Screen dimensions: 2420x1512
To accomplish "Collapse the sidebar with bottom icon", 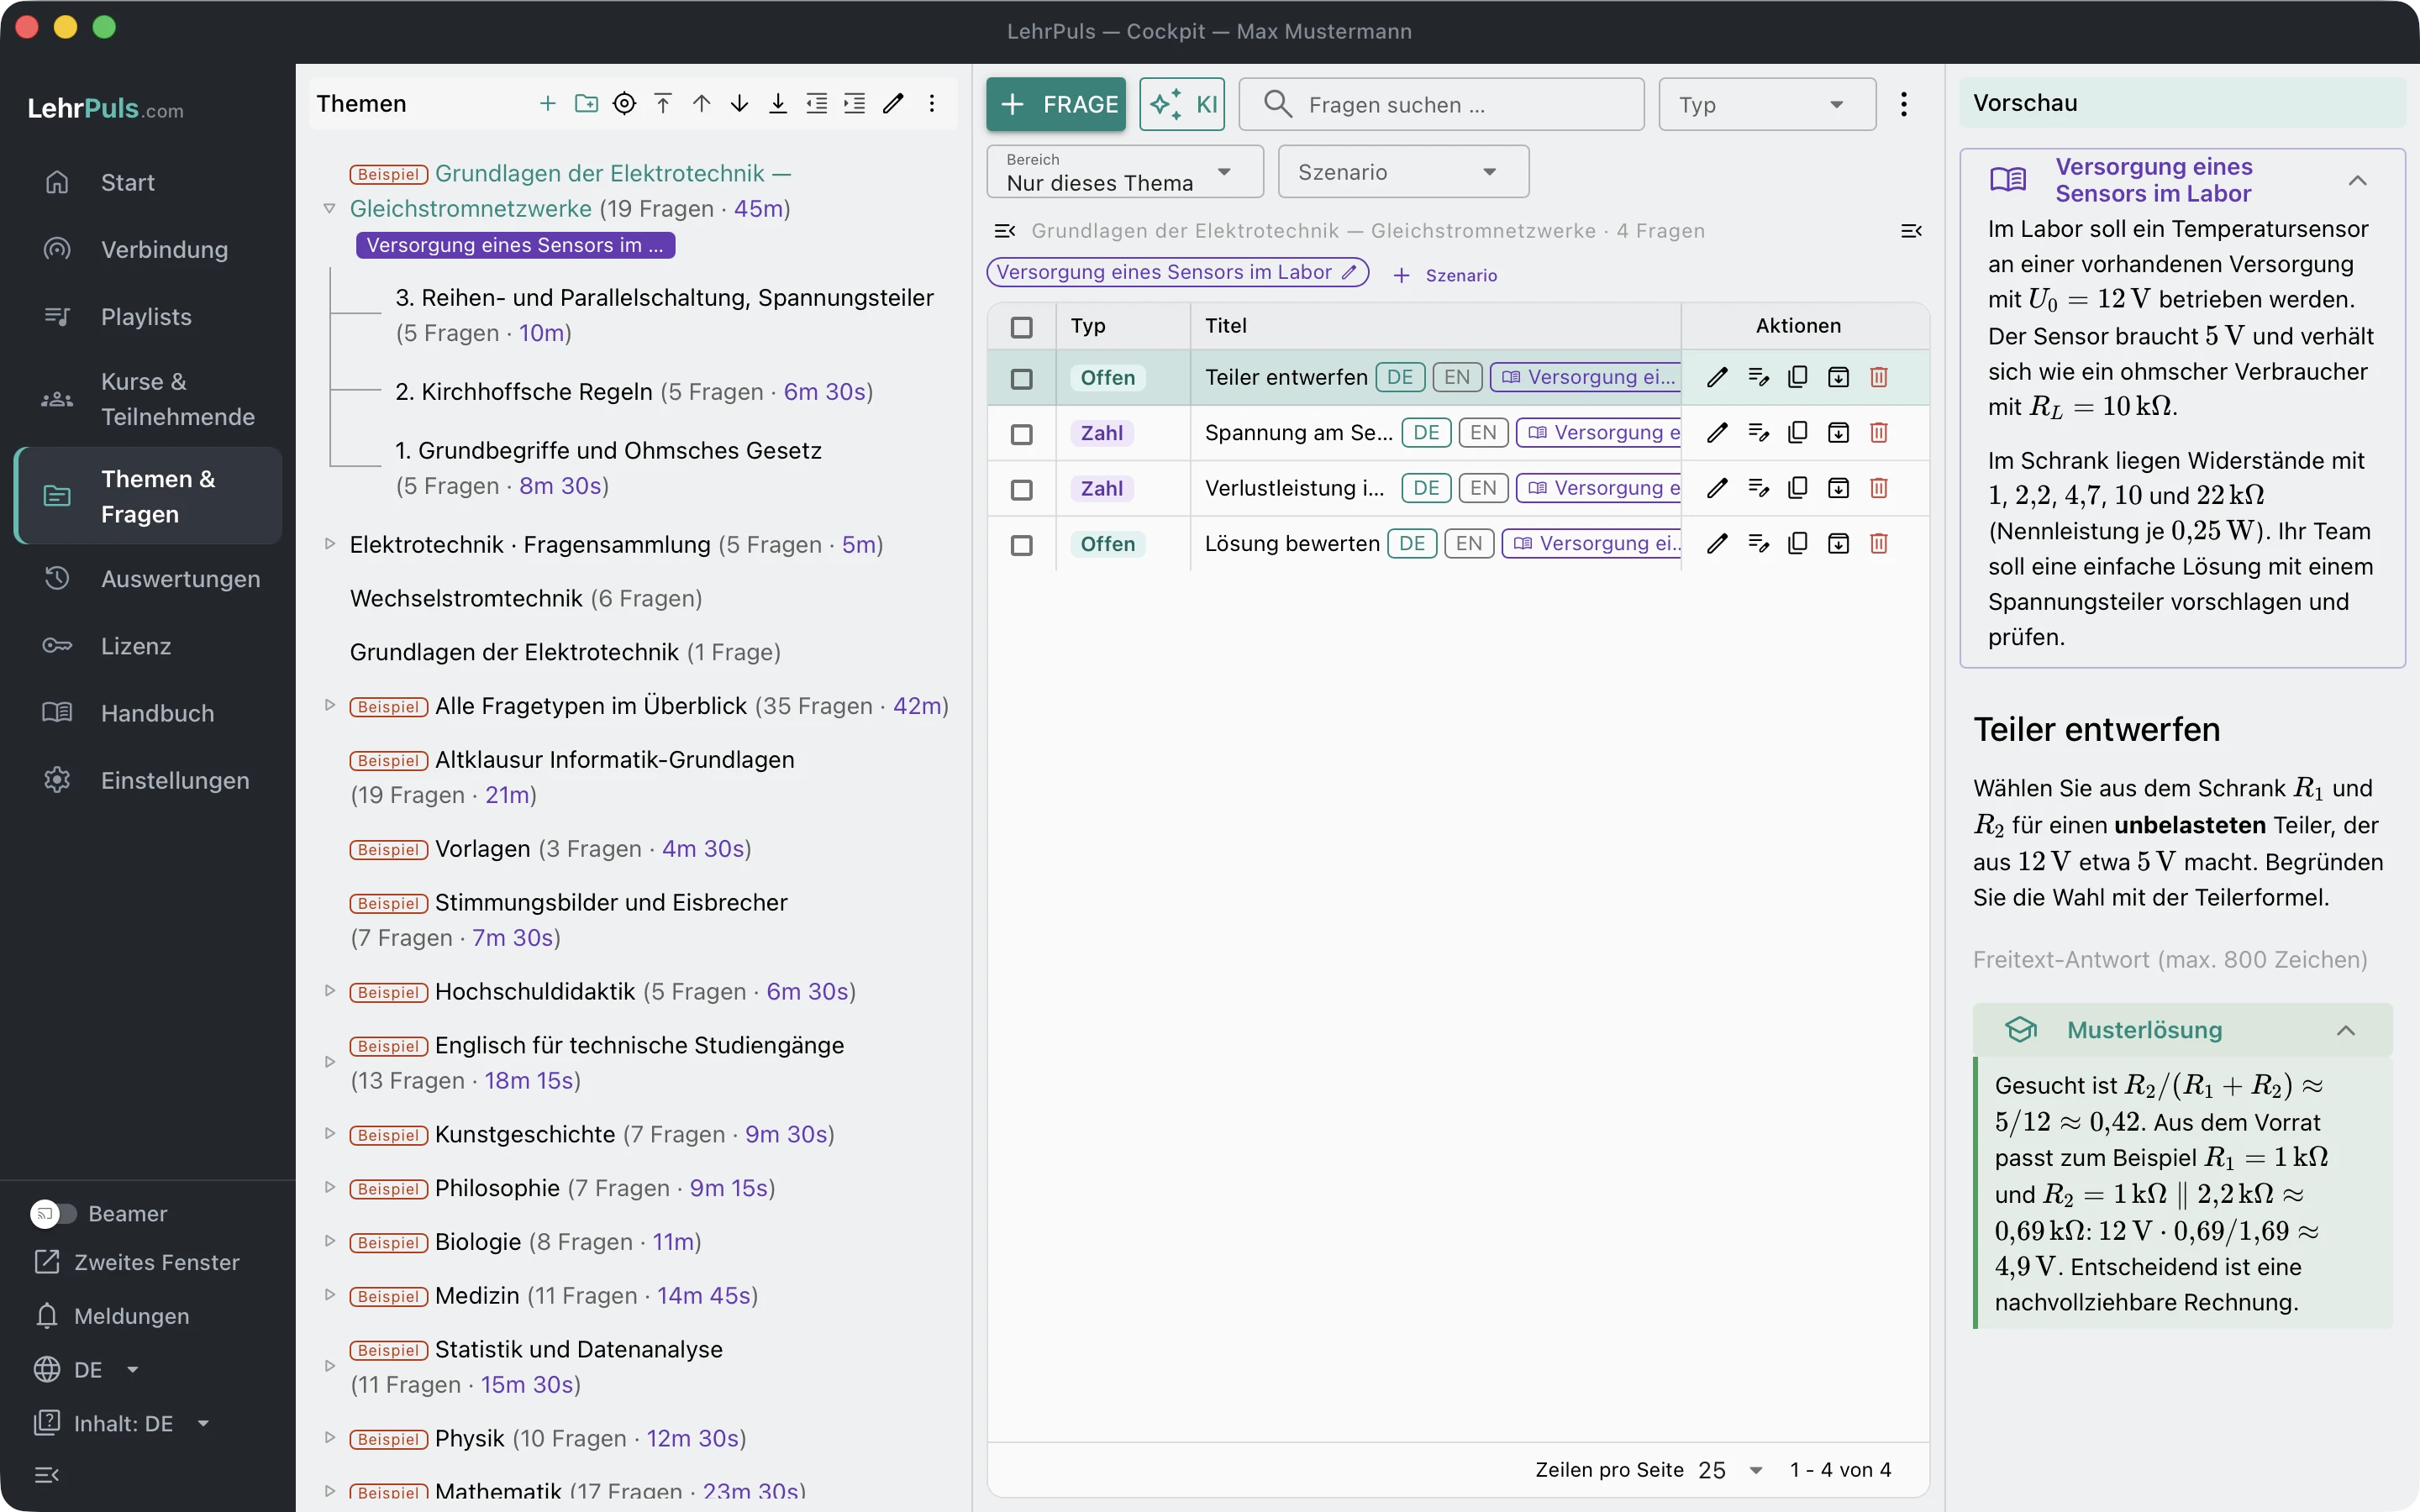I will [47, 1474].
